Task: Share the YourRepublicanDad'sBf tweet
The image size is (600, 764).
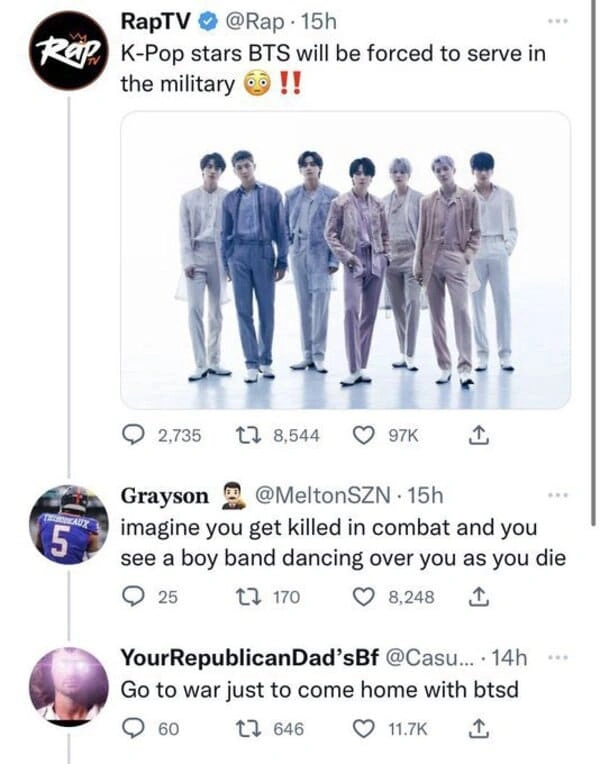Action: tap(477, 729)
